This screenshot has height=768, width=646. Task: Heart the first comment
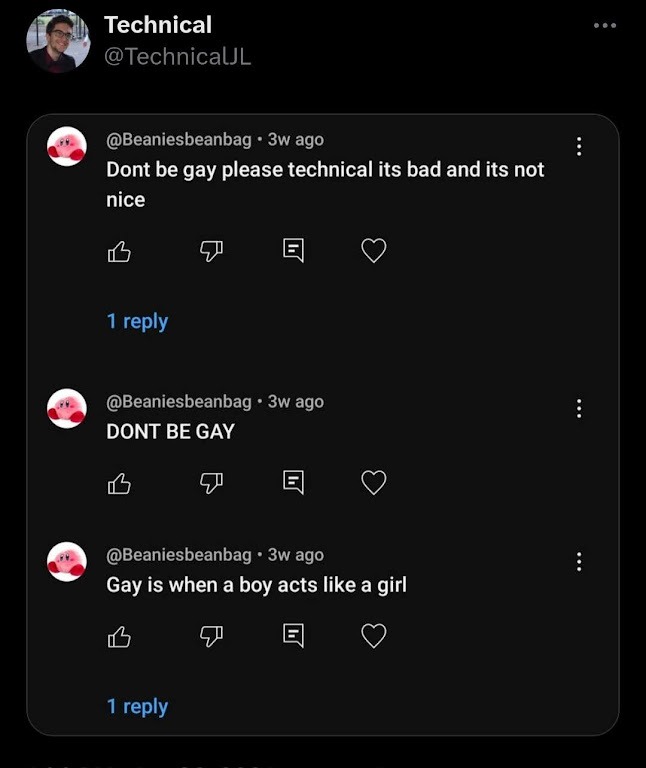373,251
